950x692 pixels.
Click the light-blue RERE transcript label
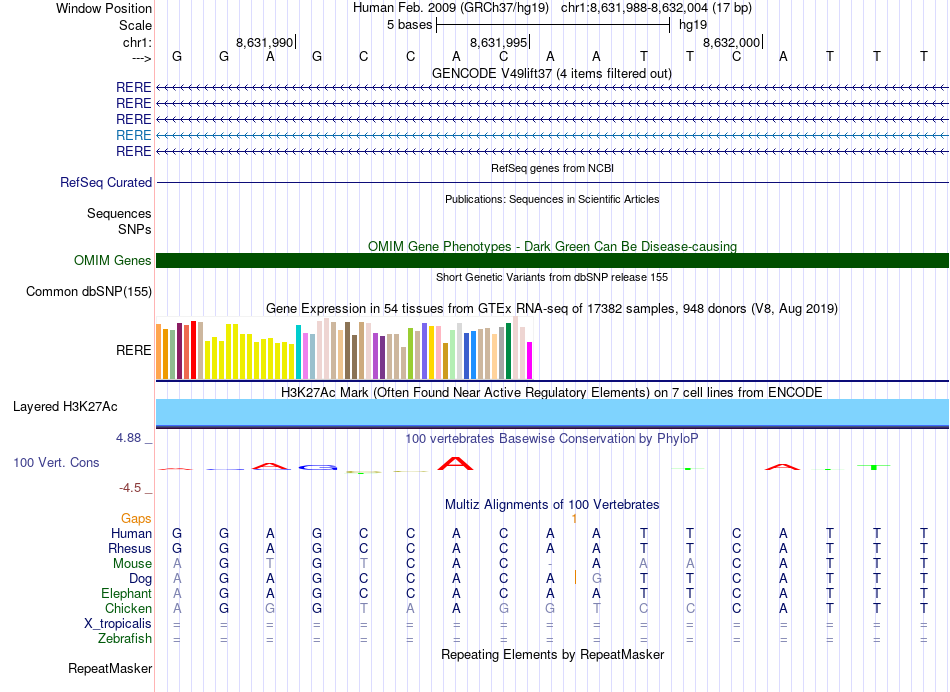133,135
